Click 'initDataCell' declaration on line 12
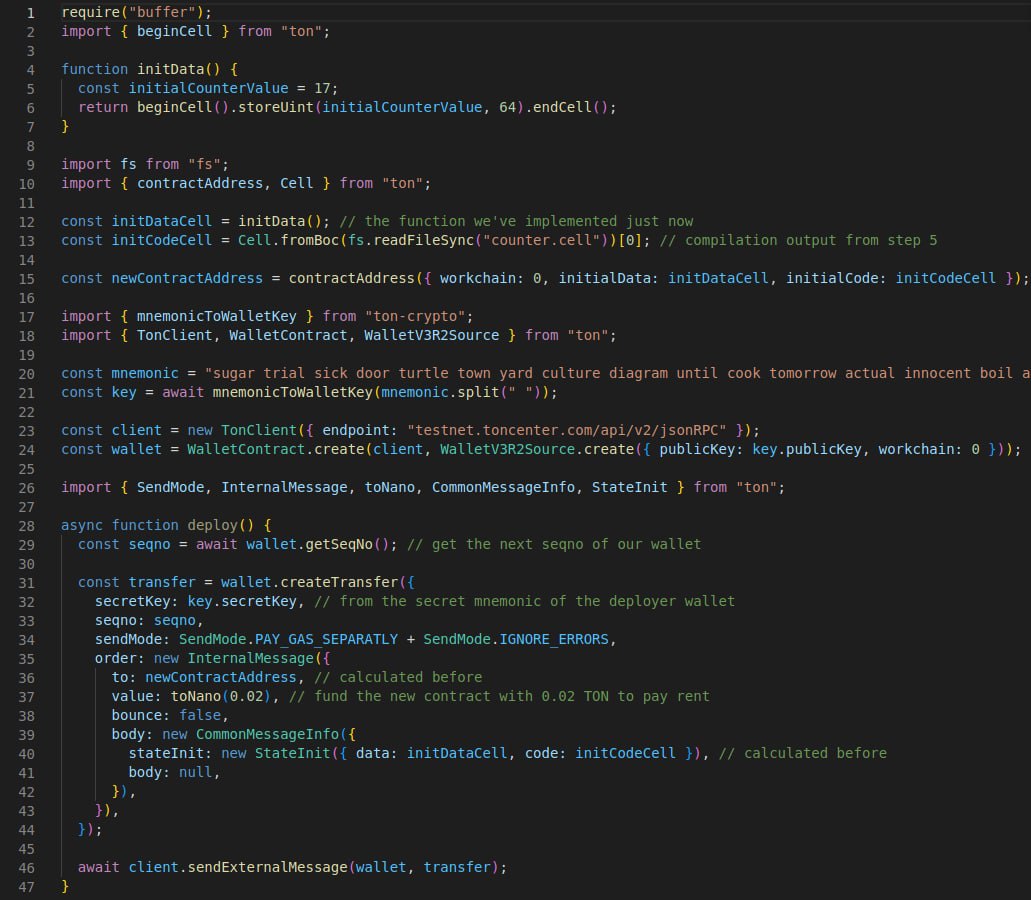This screenshot has width=1031, height=900. (162, 222)
